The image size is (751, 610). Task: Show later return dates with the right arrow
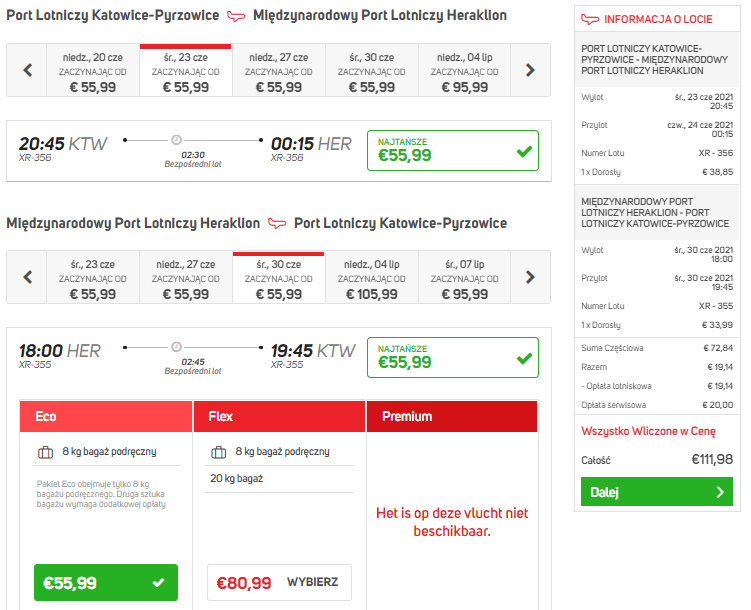tap(530, 277)
